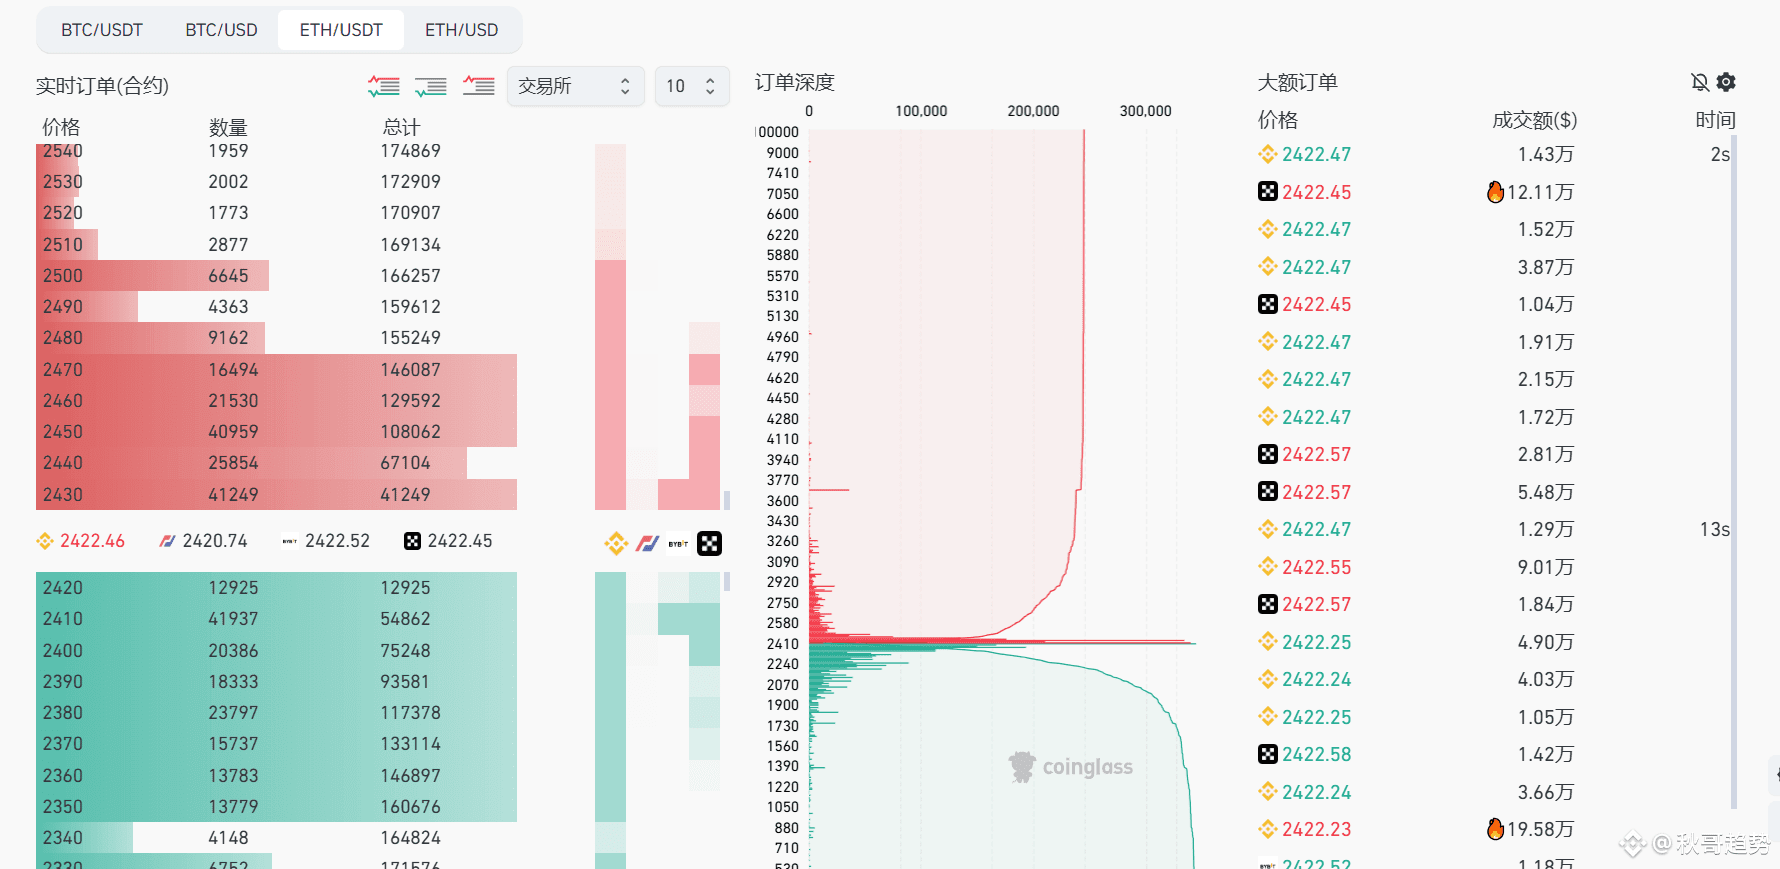Click the OKX icon on 12.11万 order
1780x869 pixels.
click(x=1268, y=192)
